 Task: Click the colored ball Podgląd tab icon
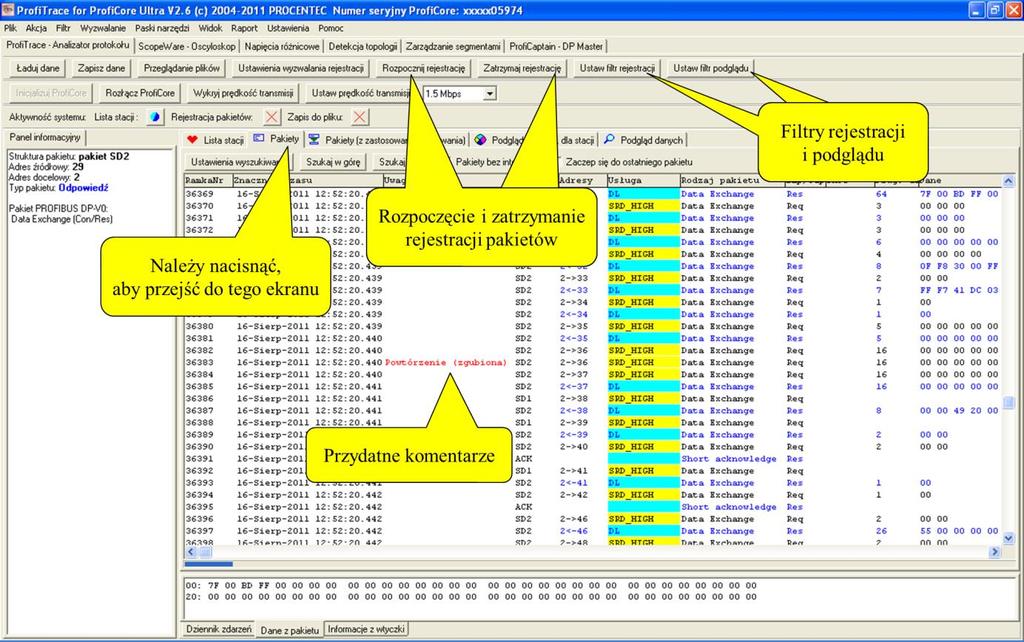[x=480, y=140]
